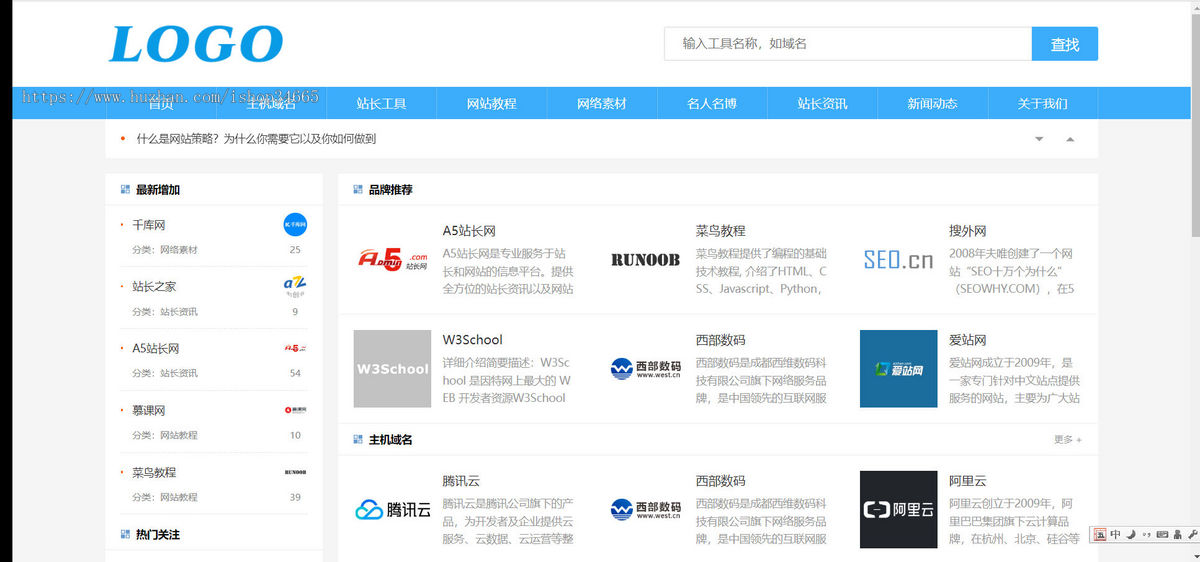This screenshot has height=562, width=1200.
Task: Open A5站长网 link in 最新增加 sidebar
Action: pyautogui.click(x=156, y=348)
